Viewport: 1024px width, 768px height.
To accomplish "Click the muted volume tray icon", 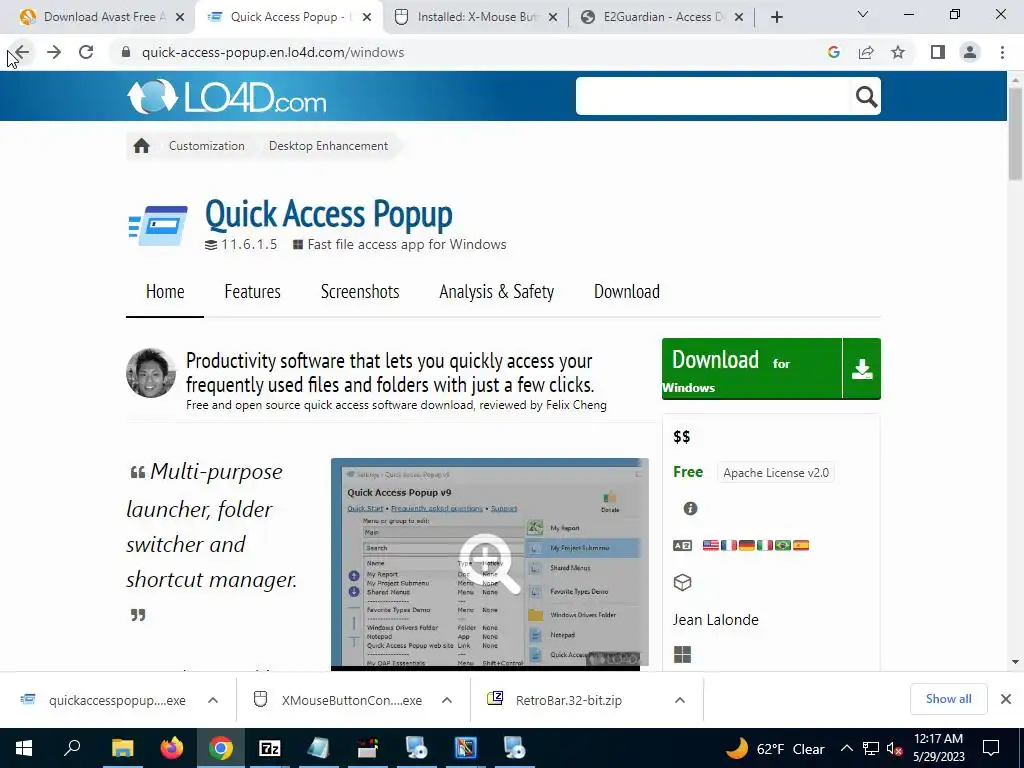I will (x=894, y=749).
